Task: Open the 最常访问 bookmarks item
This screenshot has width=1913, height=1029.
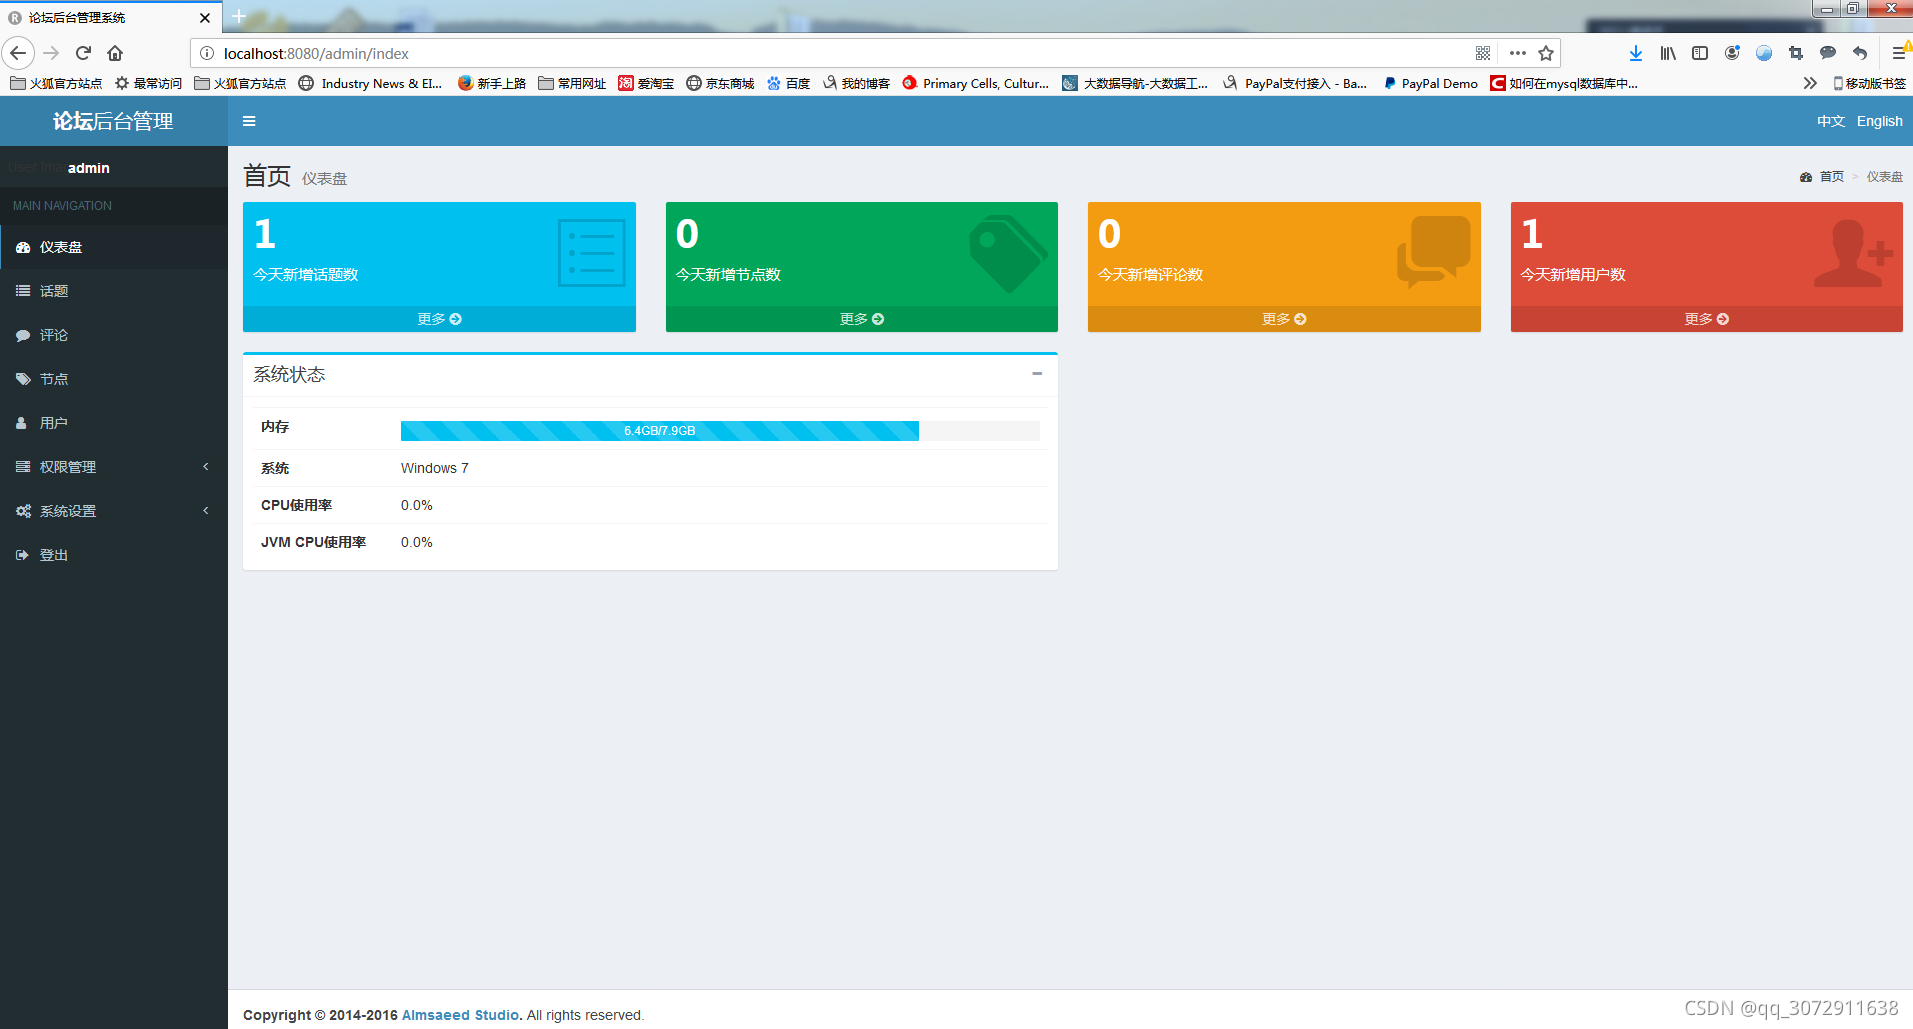Action: [148, 83]
